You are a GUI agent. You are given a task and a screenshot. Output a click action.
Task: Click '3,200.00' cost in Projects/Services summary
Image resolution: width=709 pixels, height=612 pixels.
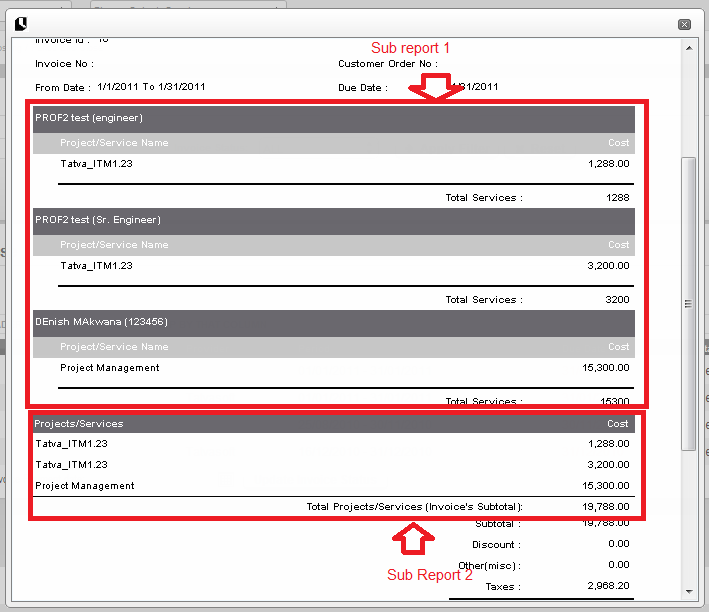coord(608,465)
